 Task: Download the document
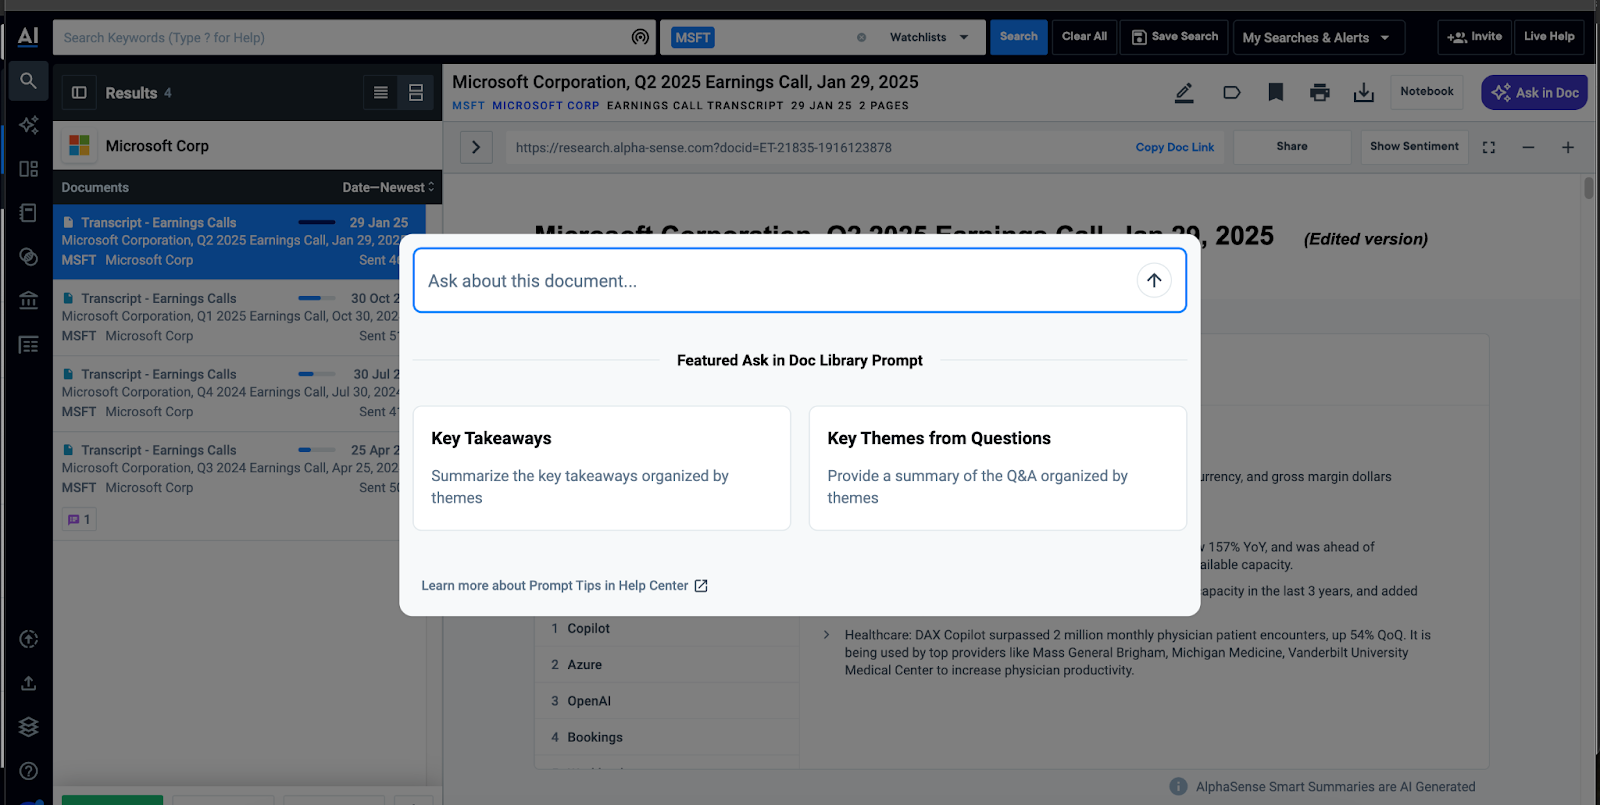[1364, 93]
